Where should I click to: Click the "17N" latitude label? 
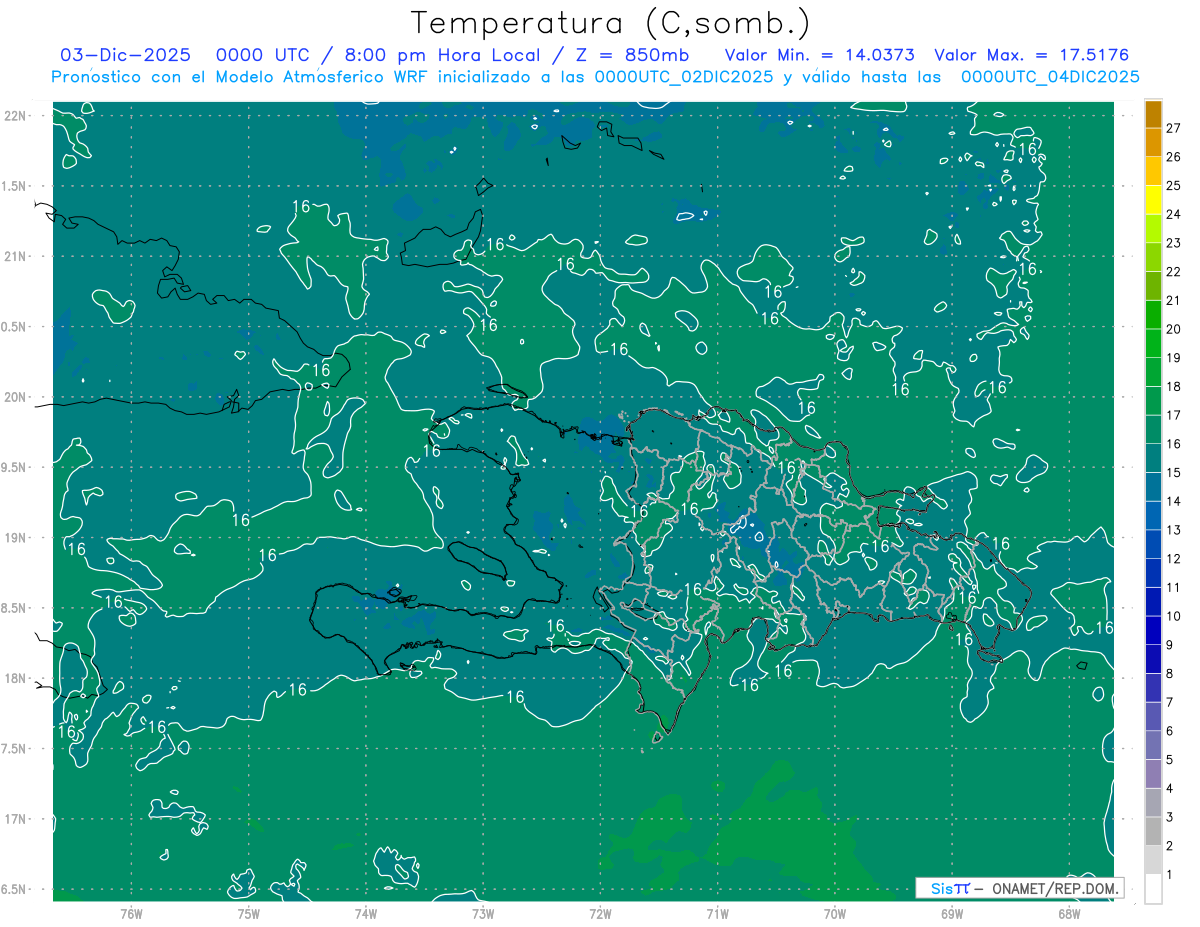point(17,819)
